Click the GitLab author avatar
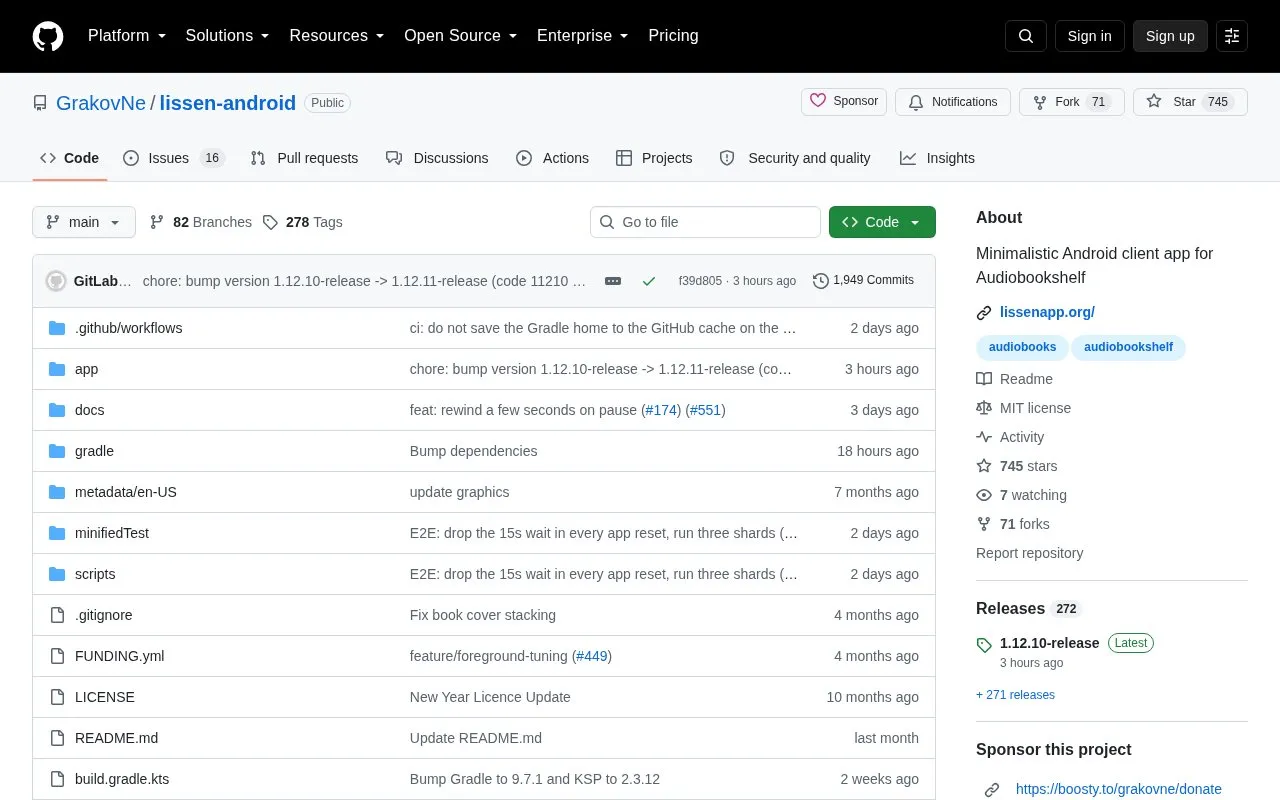The image size is (1280, 800). point(56,281)
